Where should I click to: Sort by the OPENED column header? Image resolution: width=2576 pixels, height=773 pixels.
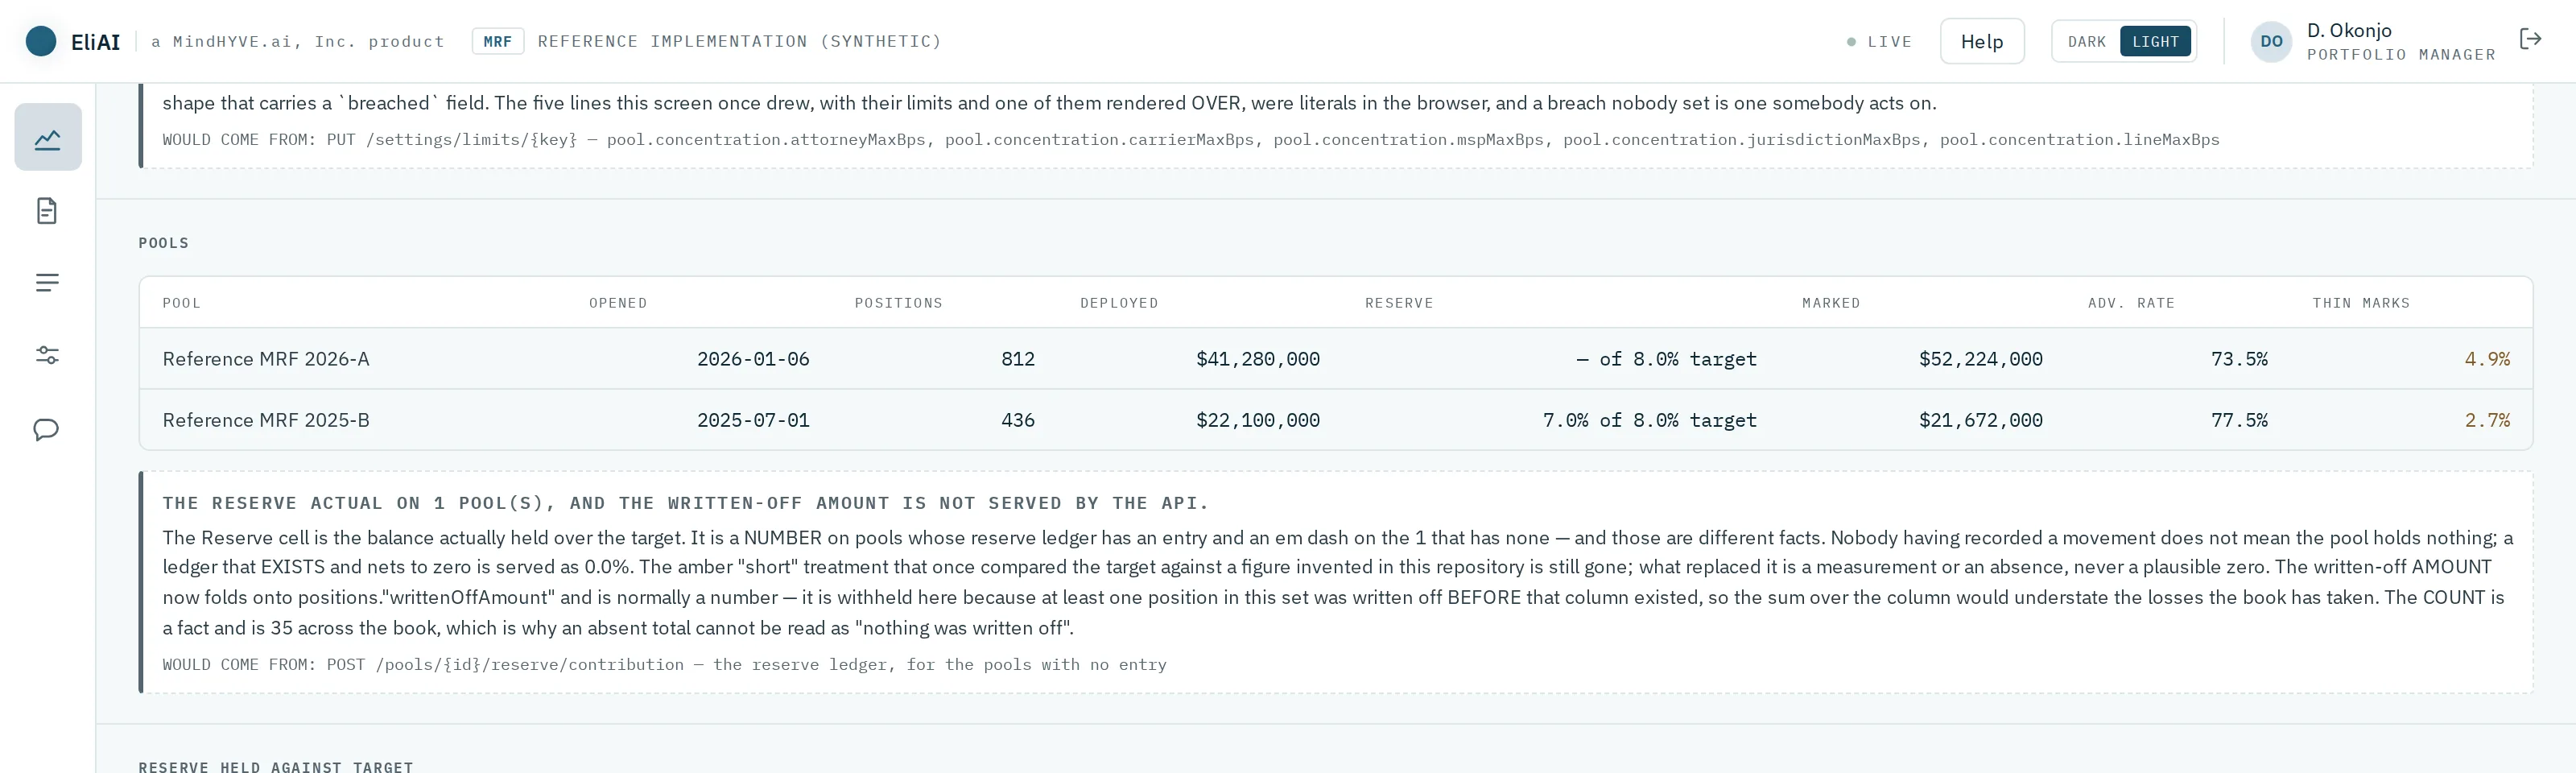coord(618,303)
